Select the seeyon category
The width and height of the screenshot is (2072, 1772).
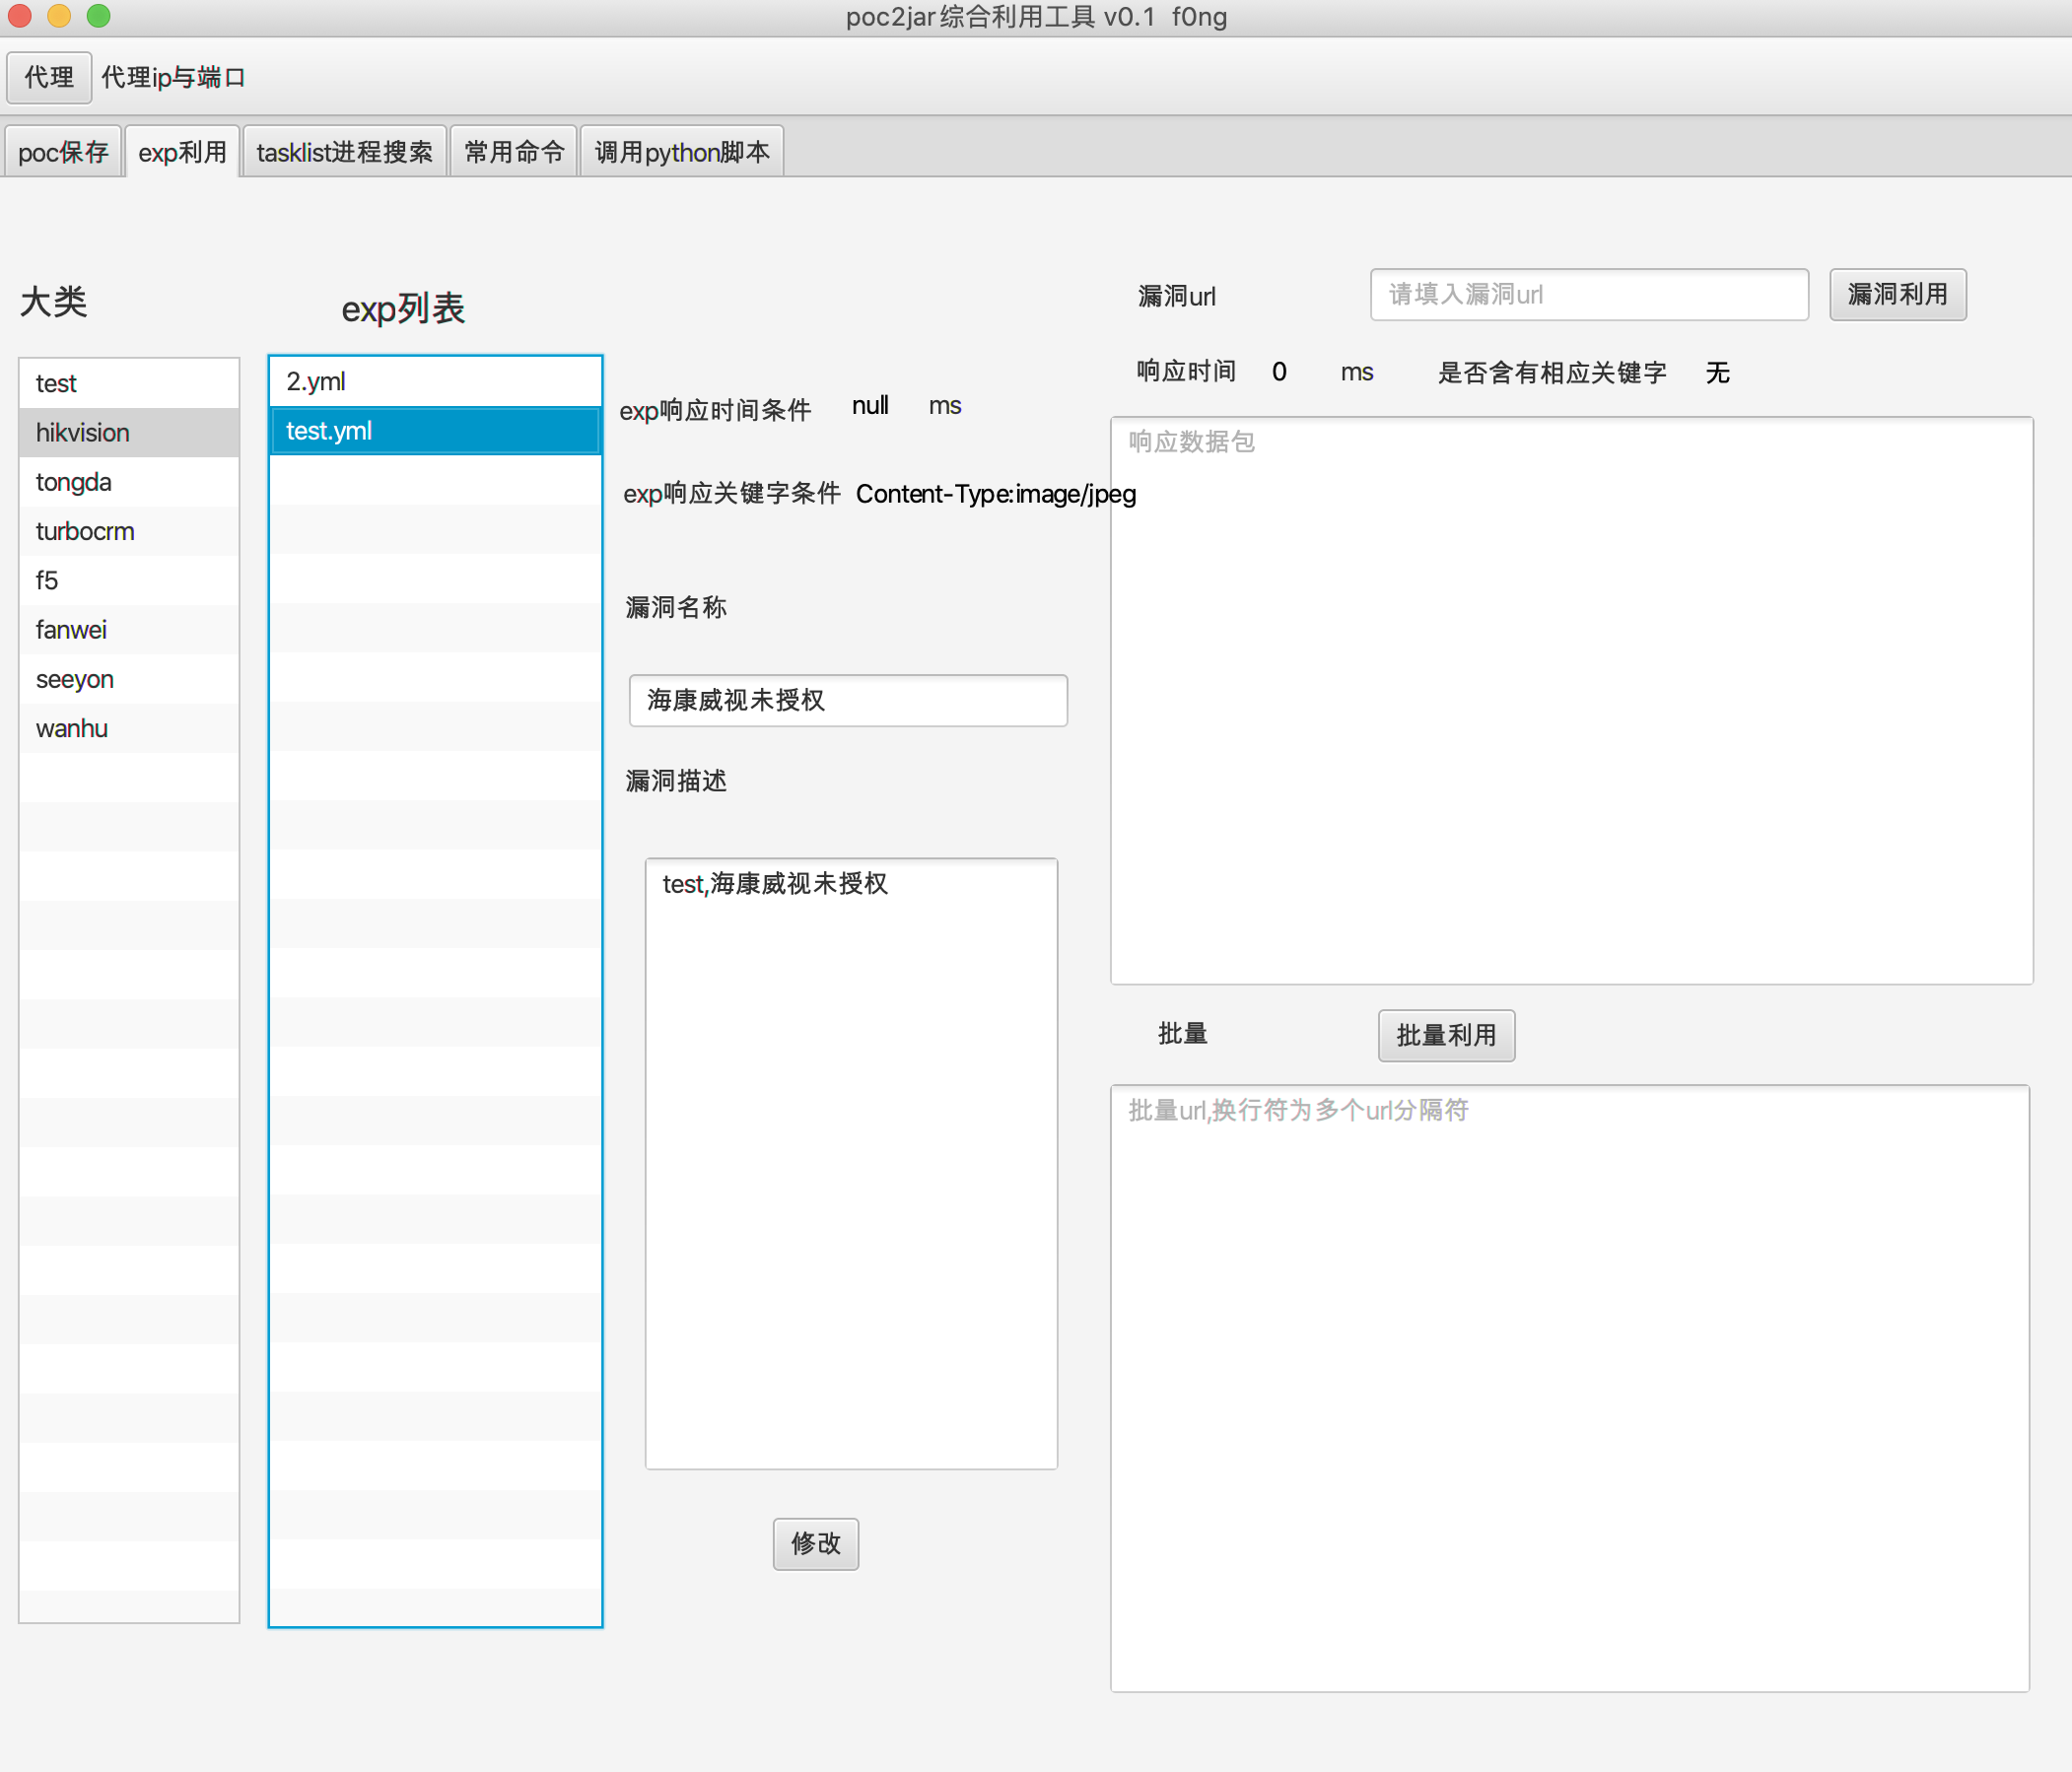129,679
